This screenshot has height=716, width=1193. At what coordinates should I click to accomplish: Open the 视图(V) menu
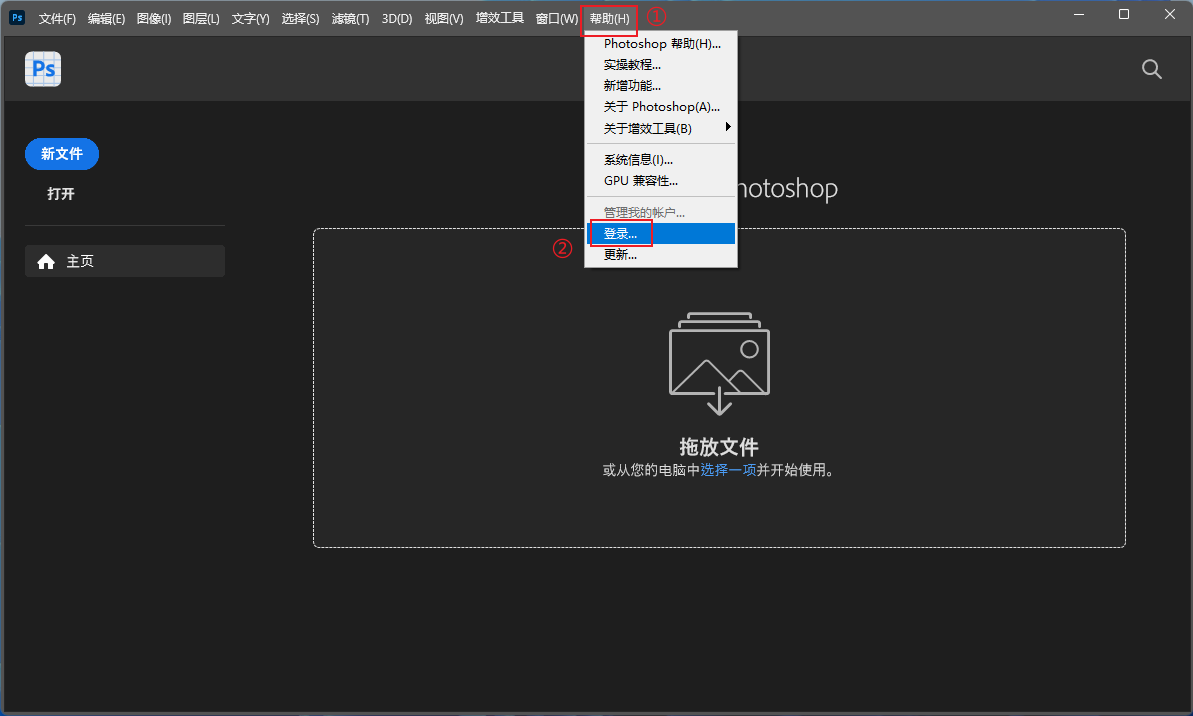point(444,18)
